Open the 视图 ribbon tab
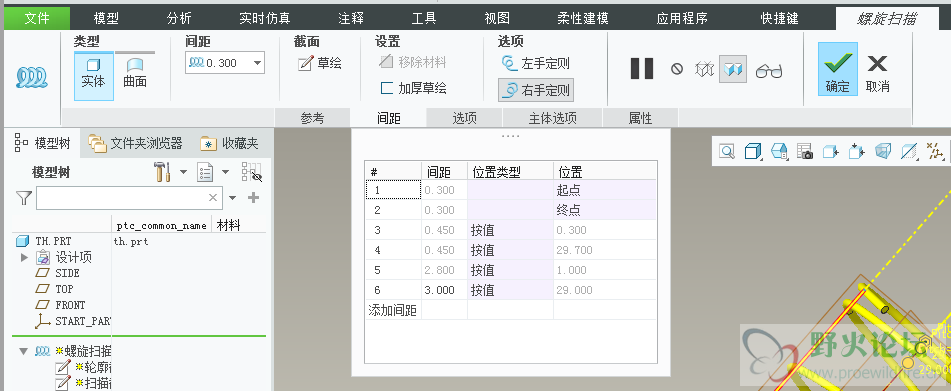 (497, 18)
